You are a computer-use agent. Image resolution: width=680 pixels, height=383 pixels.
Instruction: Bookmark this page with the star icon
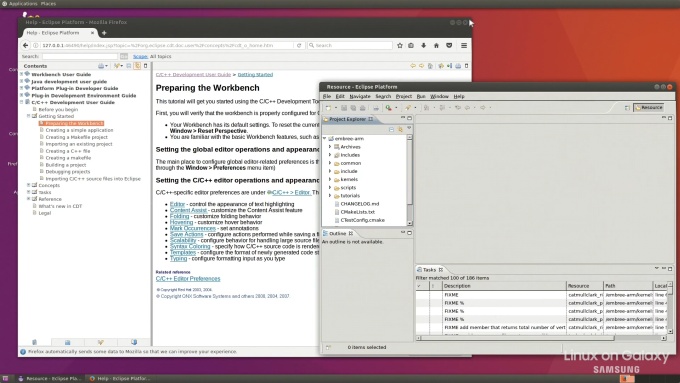coord(399,45)
